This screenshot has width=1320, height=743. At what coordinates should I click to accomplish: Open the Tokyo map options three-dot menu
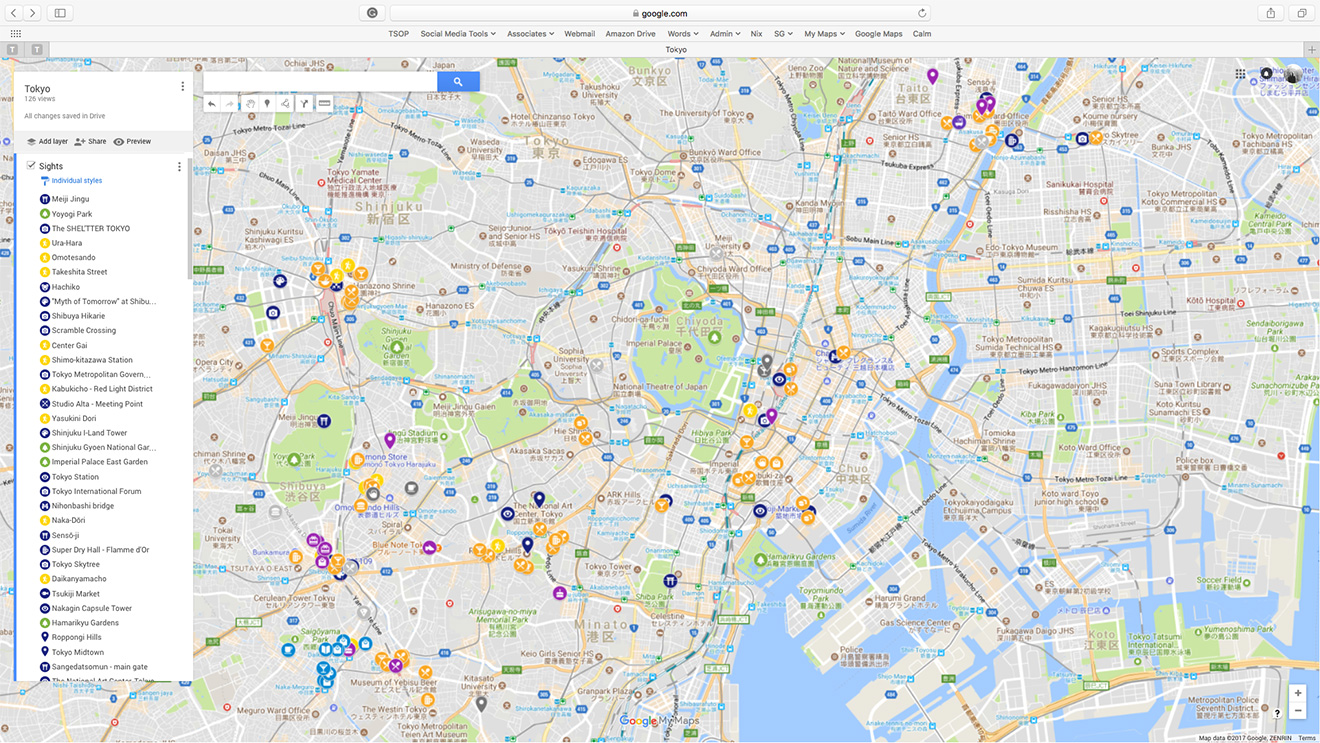pyautogui.click(x=182, y=87)
